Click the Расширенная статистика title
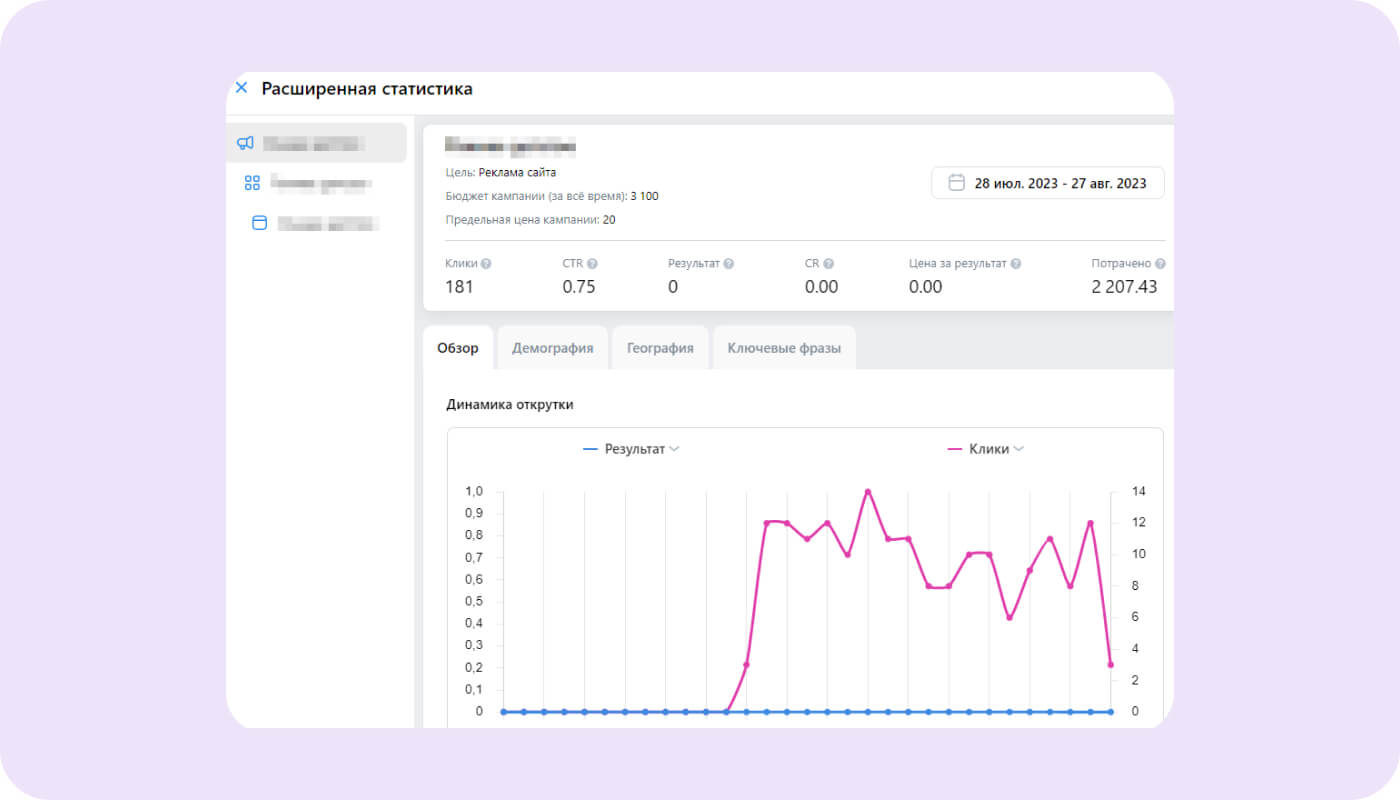Screen dimensions: 1400x800 pos(367,88)
